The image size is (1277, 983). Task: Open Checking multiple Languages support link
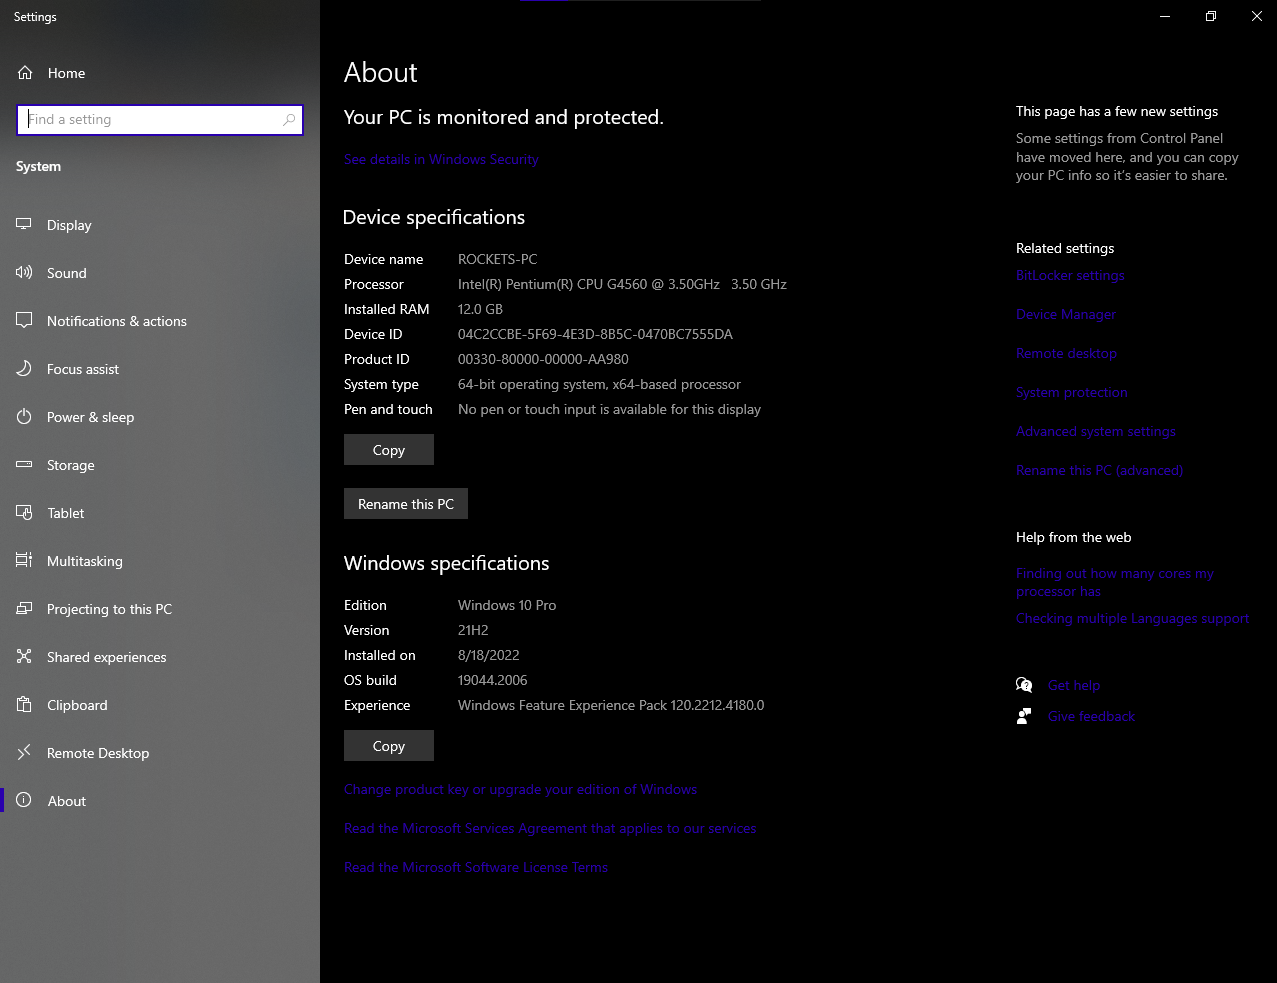point(1133,618)
